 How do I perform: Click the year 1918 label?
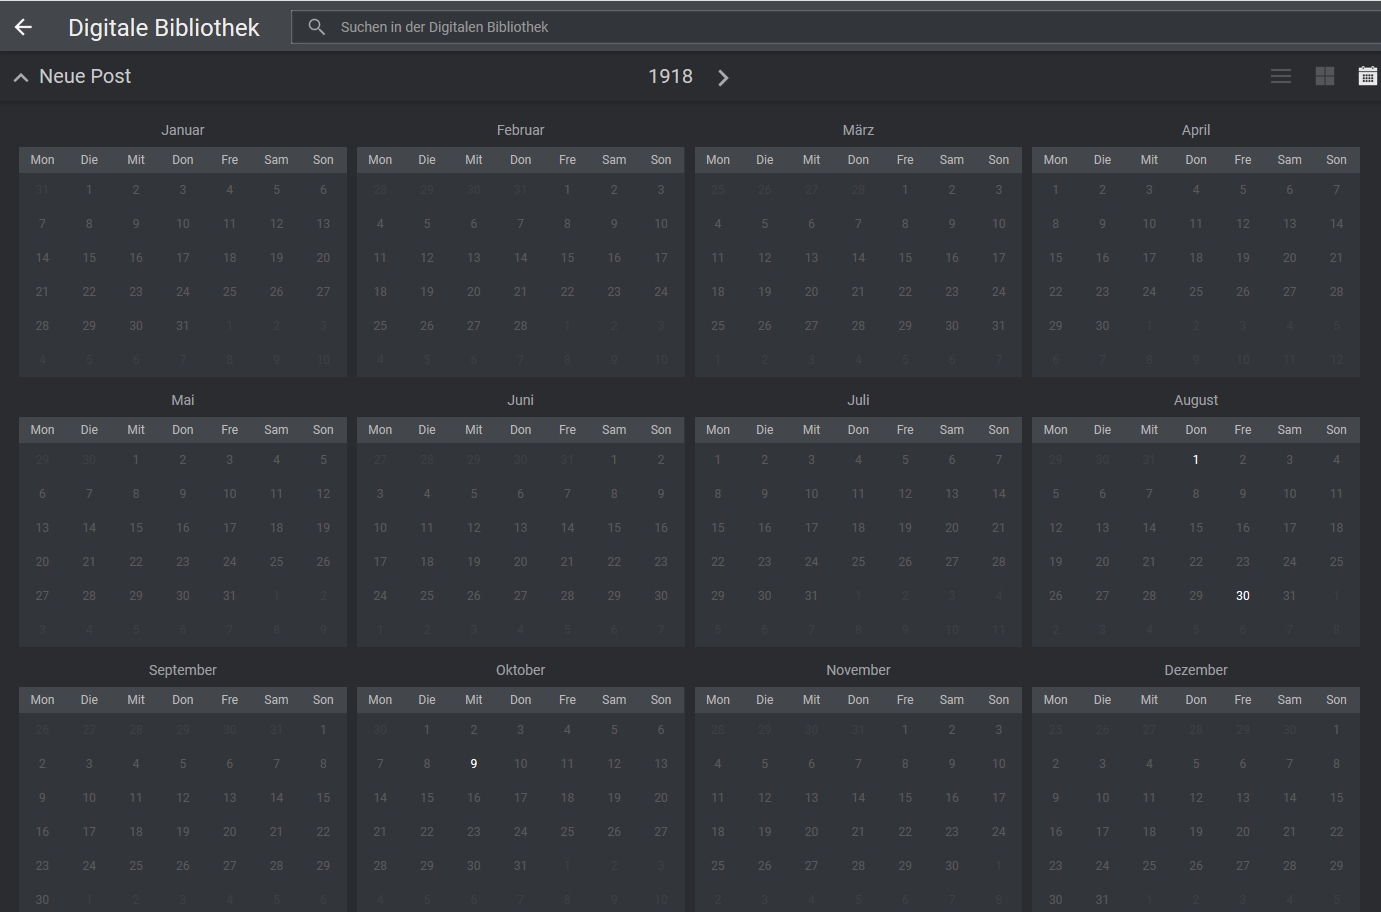point(670,76)
